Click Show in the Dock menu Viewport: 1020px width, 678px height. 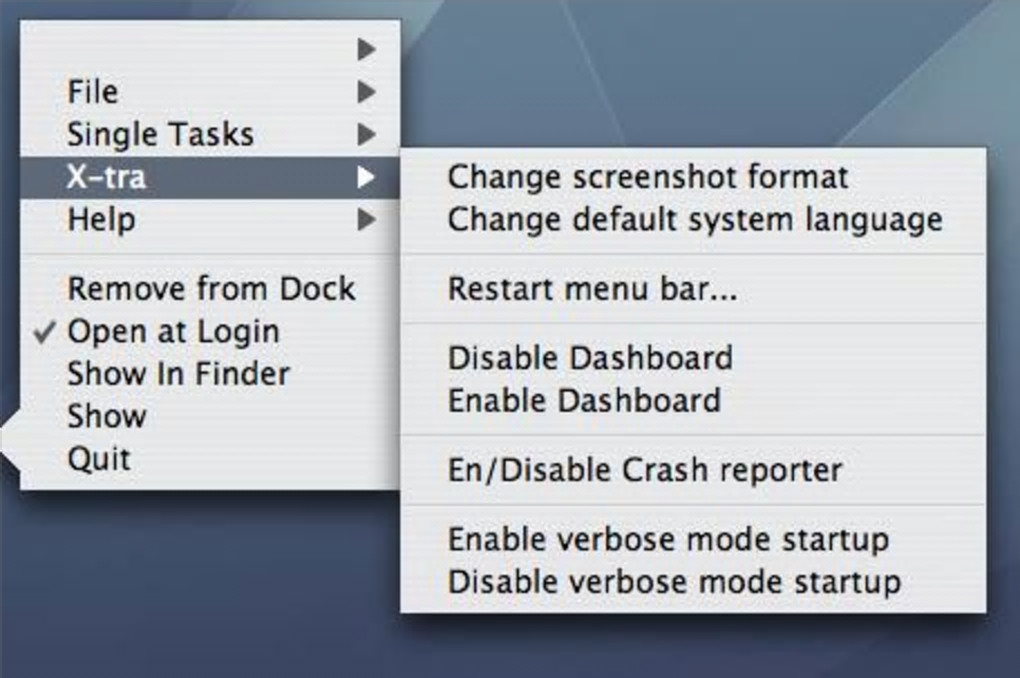pyautogui.click(x=107, y=416)
